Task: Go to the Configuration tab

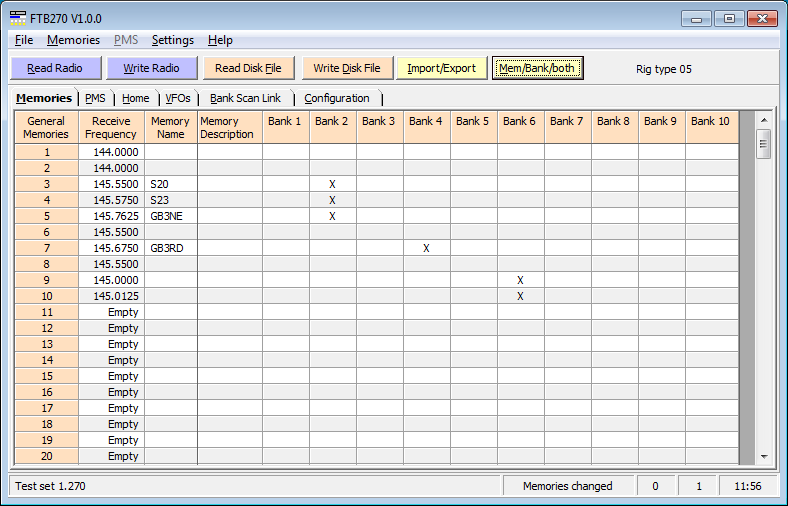Action: [337, 98]
